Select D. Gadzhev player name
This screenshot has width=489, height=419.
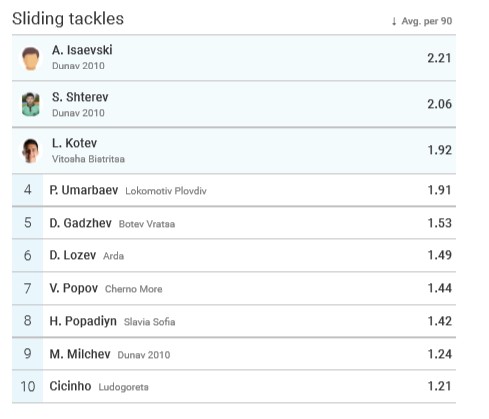[x=80, y=223]
